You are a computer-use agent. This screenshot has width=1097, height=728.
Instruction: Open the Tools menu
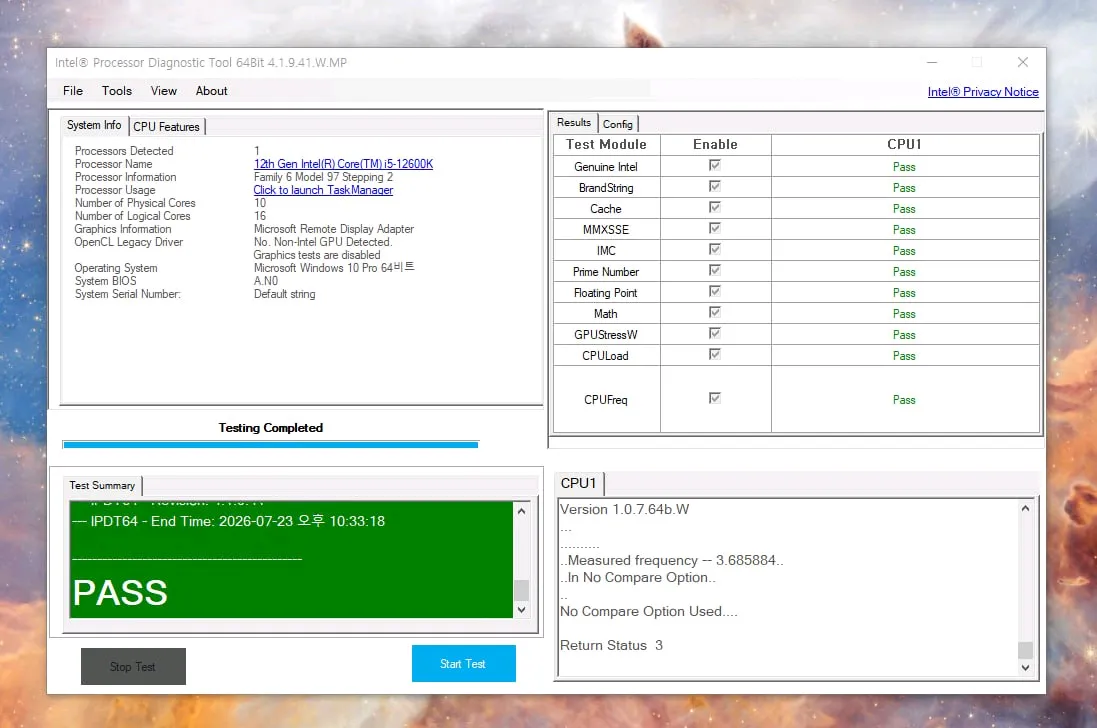116,91
